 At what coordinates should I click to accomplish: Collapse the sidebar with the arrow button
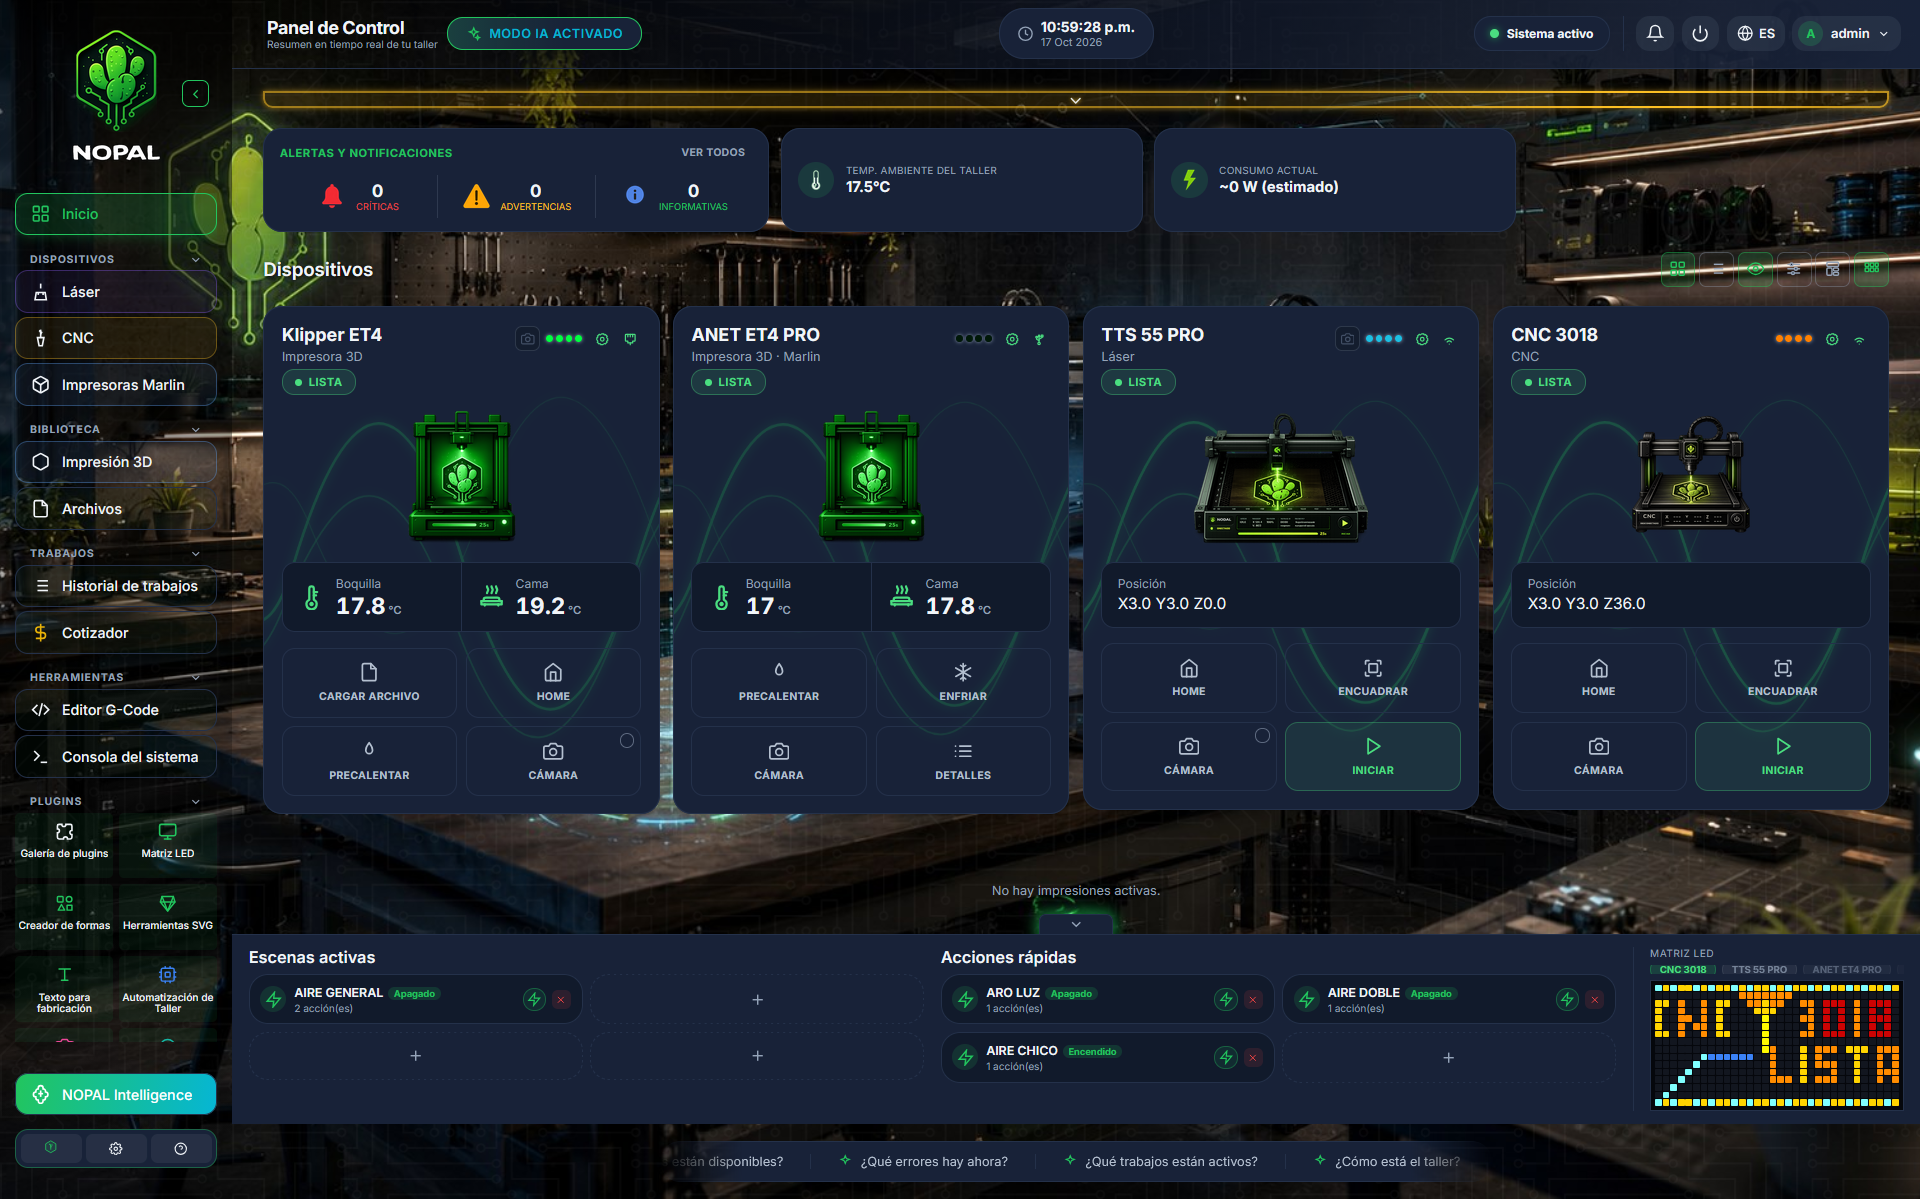pos(195,94)
